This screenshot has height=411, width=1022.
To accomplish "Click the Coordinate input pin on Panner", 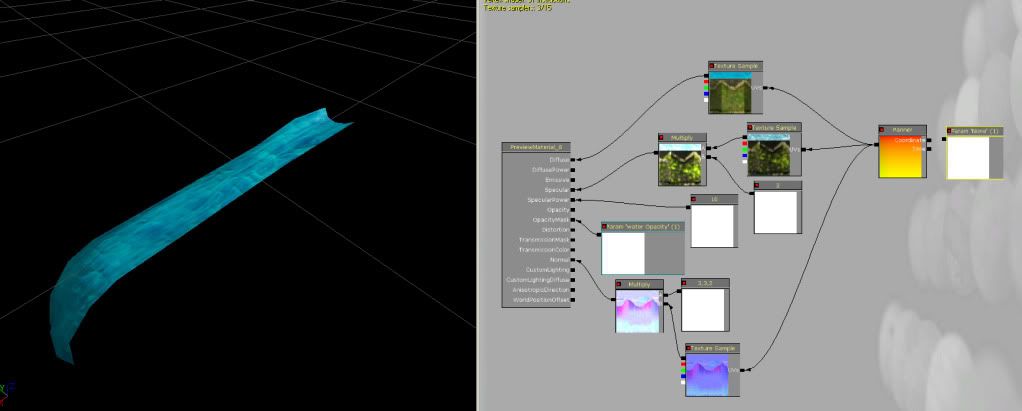I will pos(929,140).
